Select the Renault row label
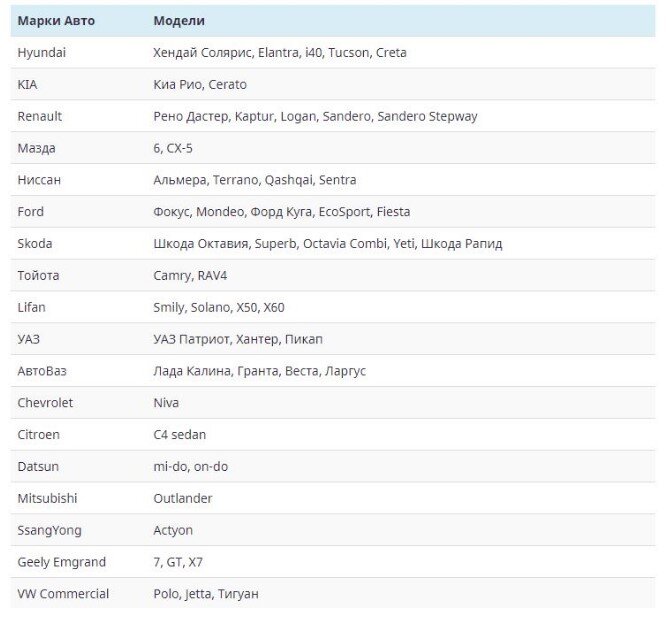Image resolution: width=666 pixels, height=618 pixels. tap(40, 117)
